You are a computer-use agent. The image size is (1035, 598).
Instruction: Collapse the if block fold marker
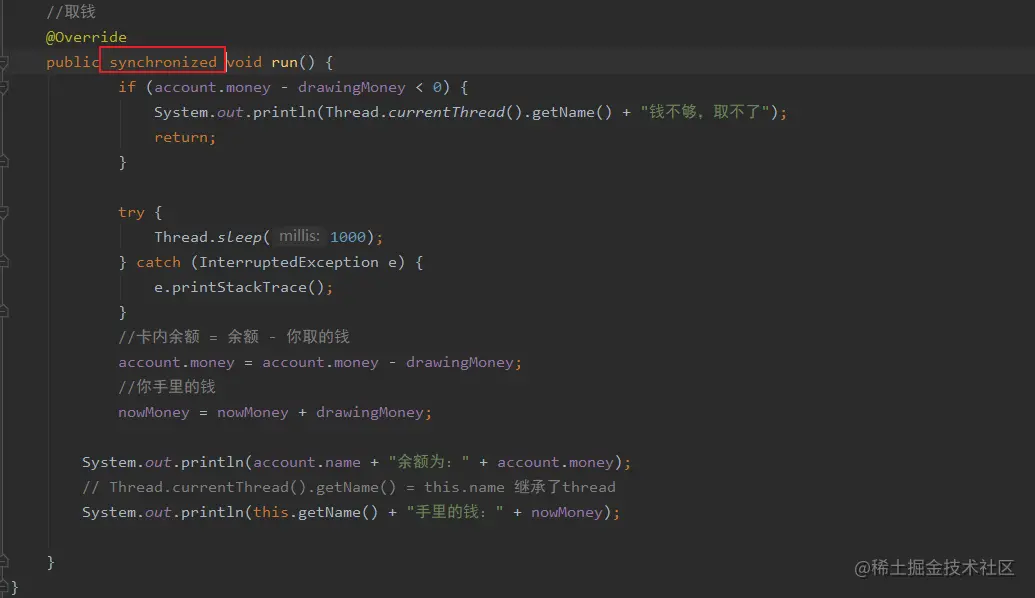pos(4,87)
